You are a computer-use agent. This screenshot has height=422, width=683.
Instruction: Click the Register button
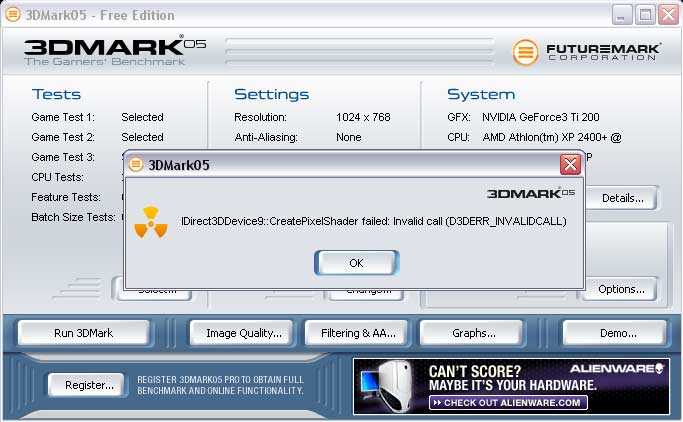tap(89, 385)
